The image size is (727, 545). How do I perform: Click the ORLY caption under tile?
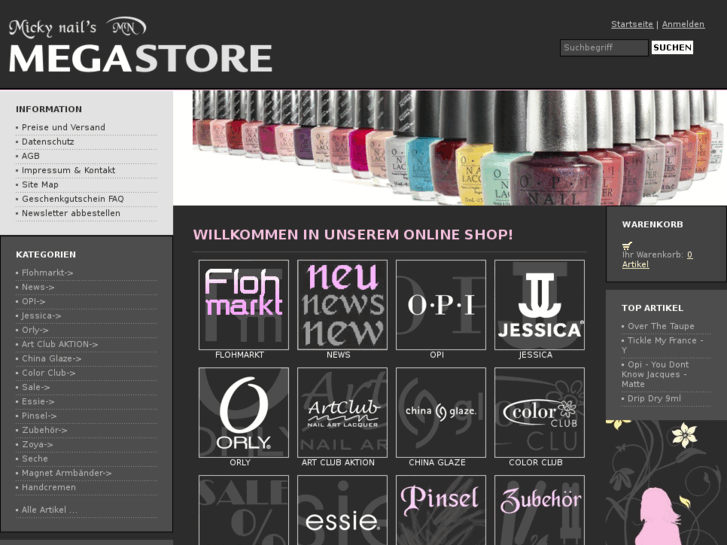pyautogui.click(x=240, y=462)
